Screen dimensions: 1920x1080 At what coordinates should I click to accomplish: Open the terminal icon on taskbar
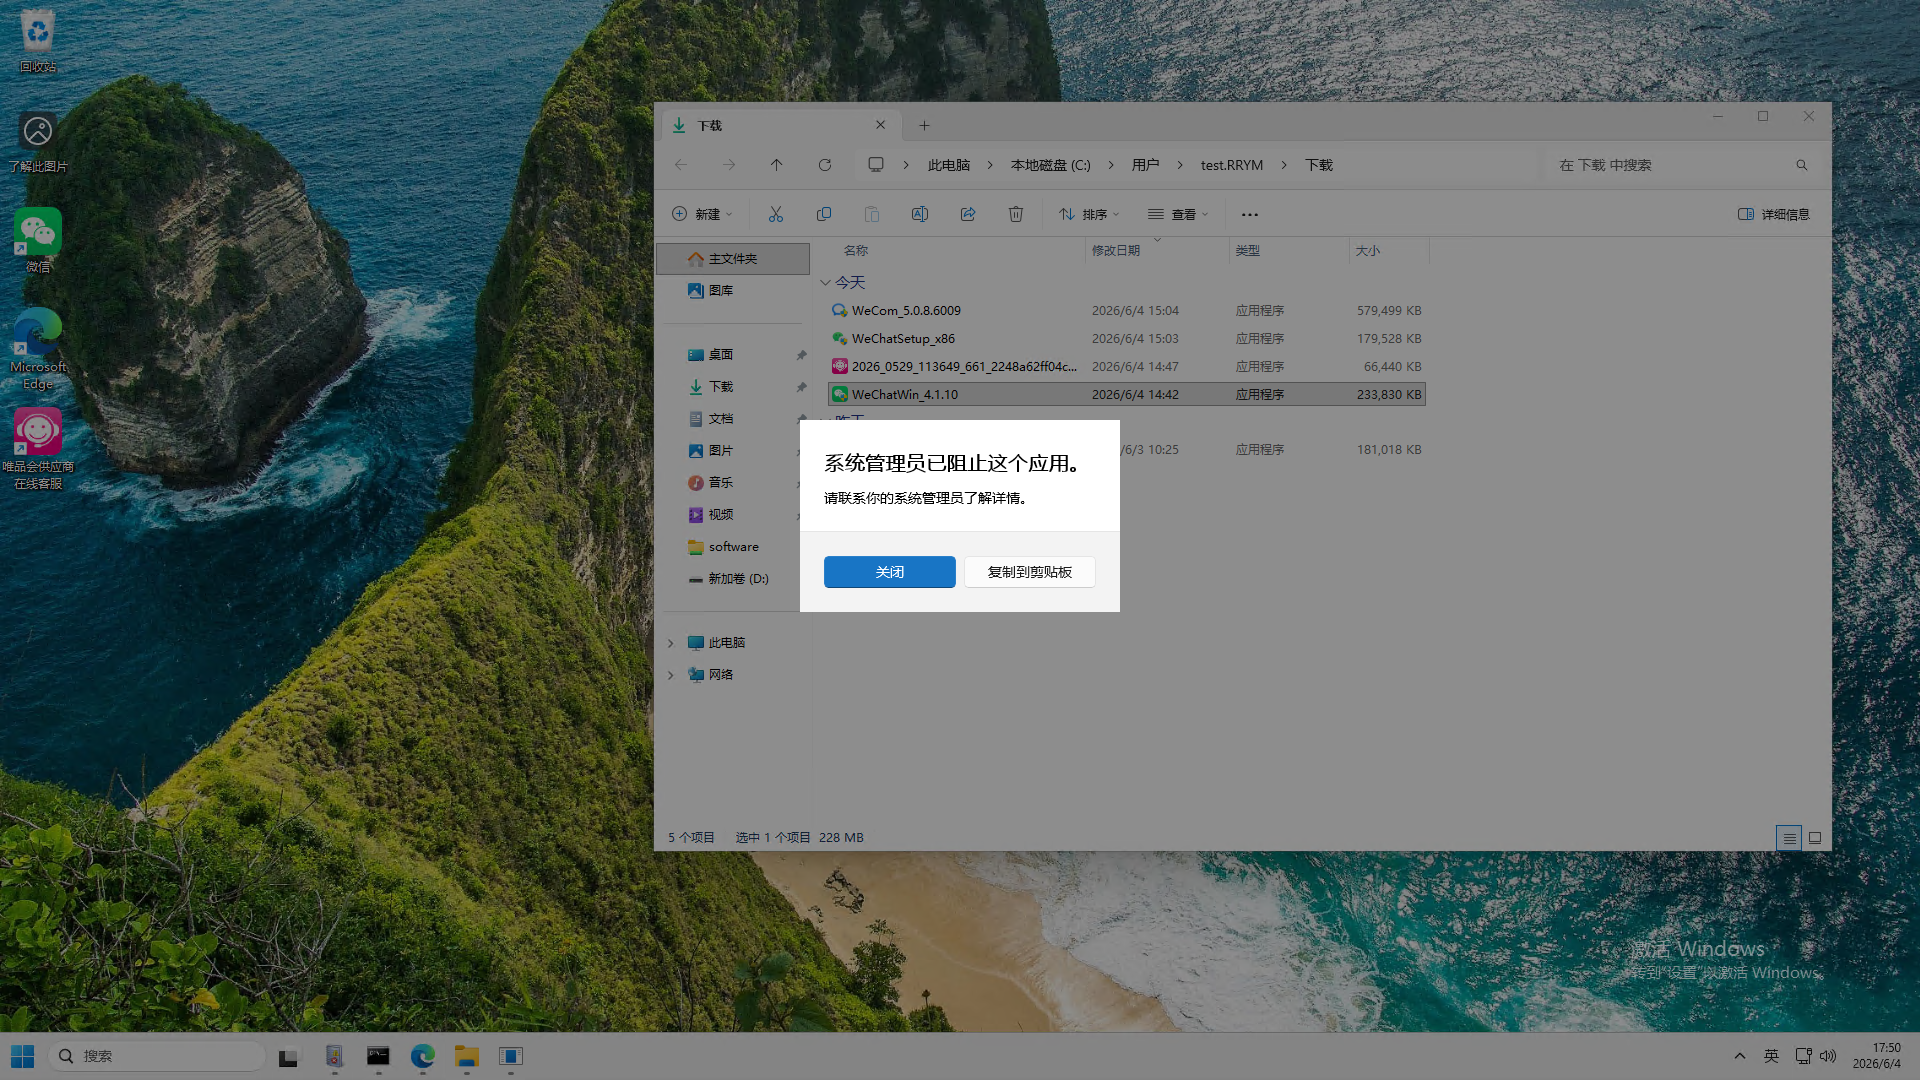pos(378,1056)
